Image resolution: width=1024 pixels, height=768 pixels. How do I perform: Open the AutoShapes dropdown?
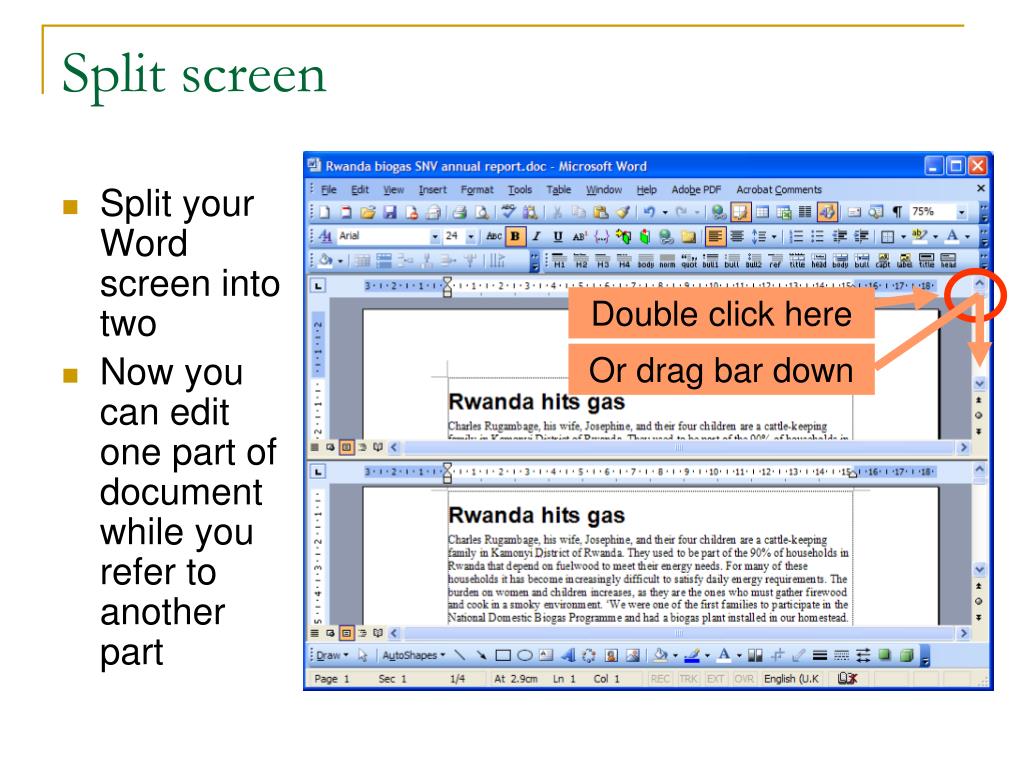pyautogui.click(x=413, y=655)
